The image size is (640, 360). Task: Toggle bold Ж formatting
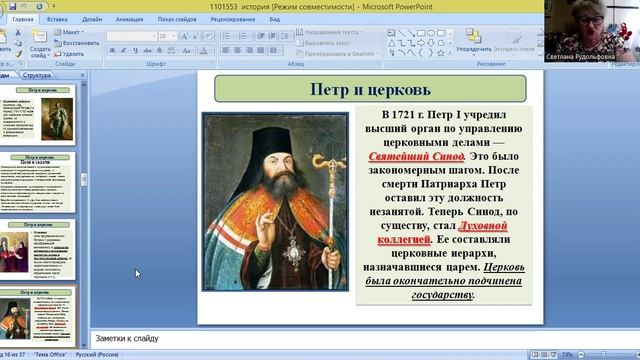(112, 51)
